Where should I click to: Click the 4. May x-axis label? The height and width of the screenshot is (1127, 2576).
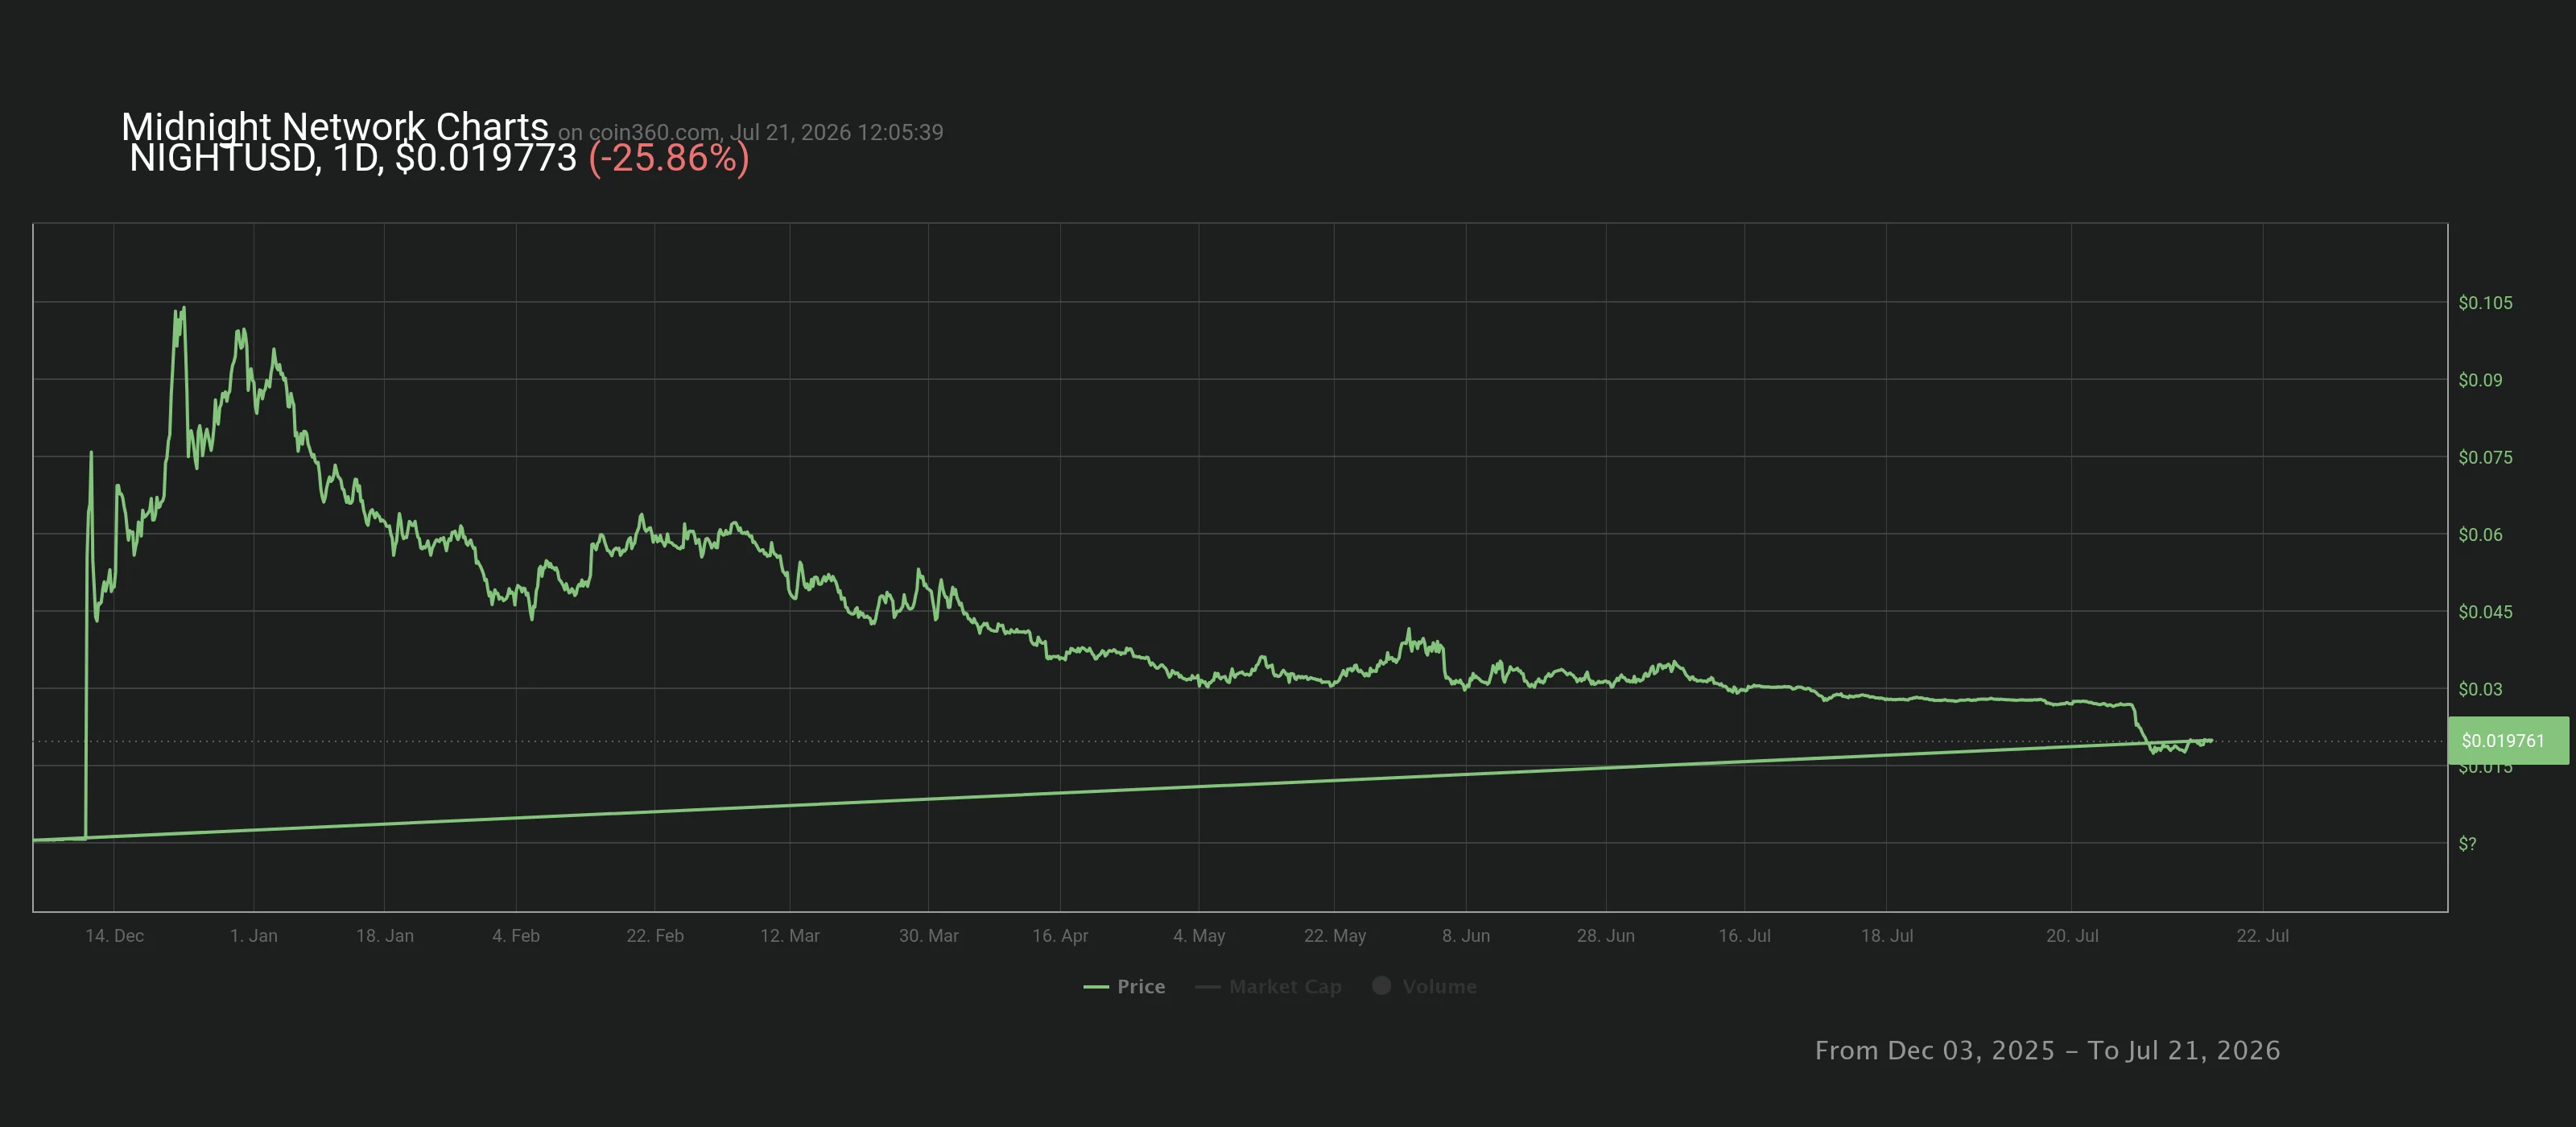1198,936
